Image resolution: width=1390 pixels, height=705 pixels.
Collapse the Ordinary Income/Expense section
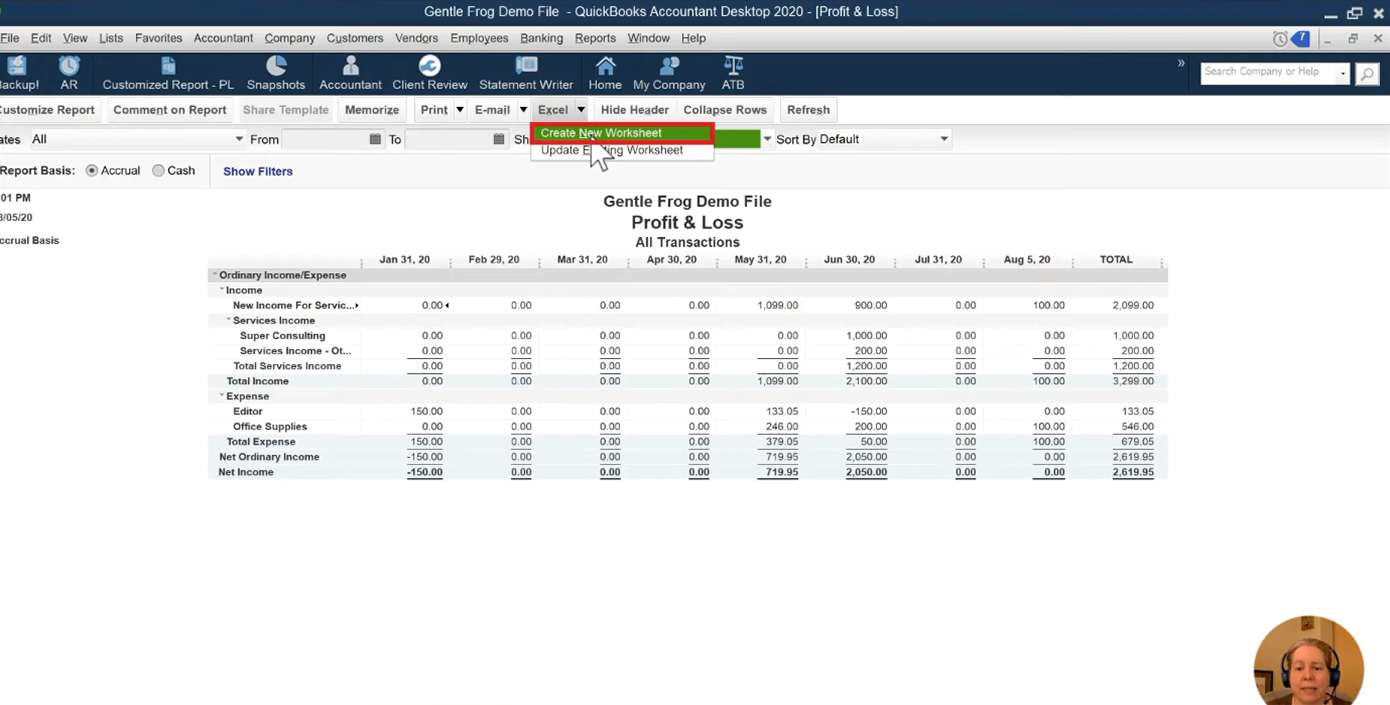214,275
